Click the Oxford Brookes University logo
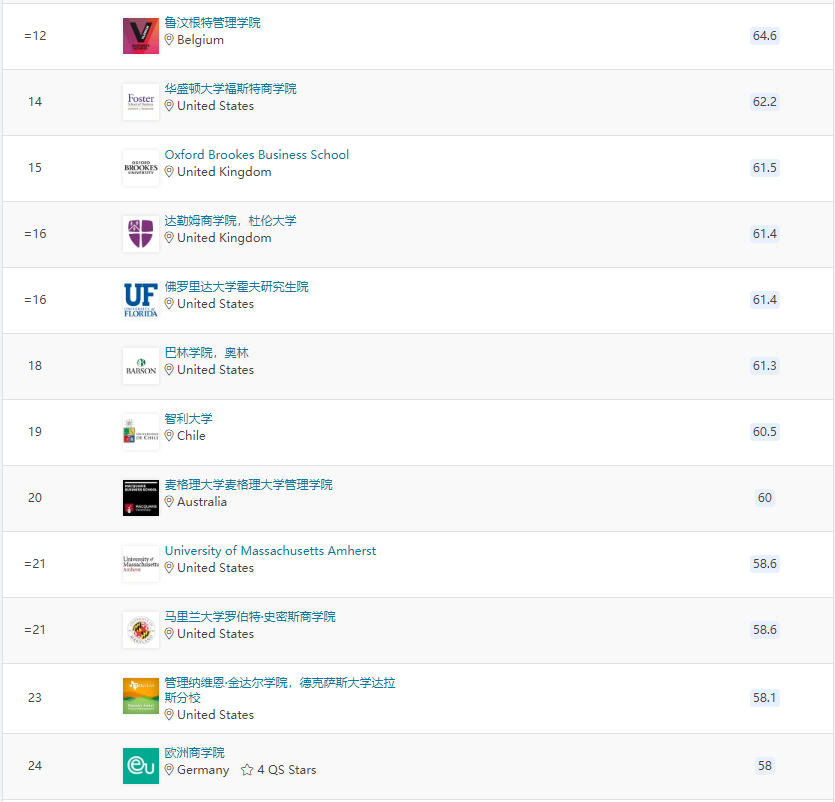 [x=141, y=168]
